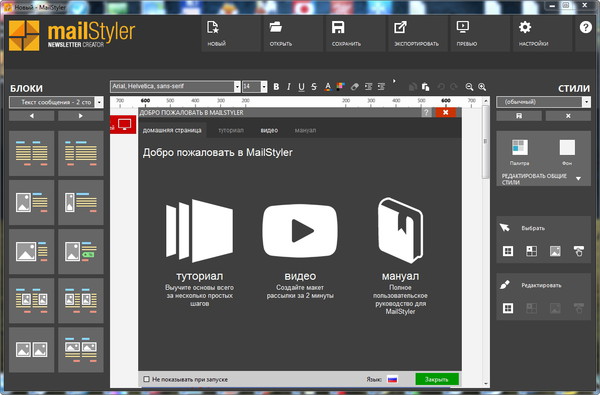This screenshot has width=600, height=395.
Task: Open the multicolor palette tool
Action: [341, 87]
